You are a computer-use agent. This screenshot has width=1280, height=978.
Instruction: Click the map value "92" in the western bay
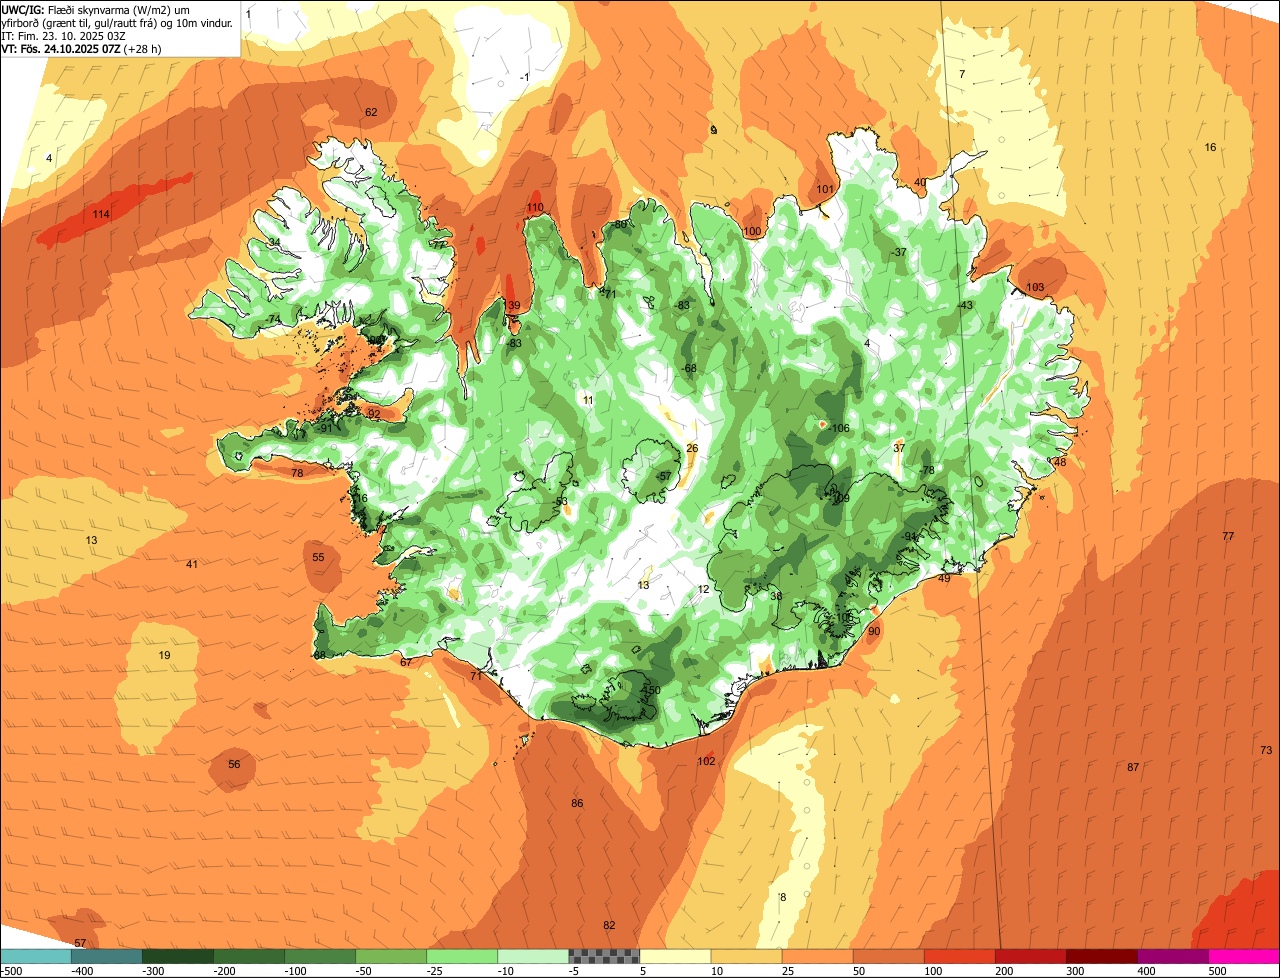point(374,414)
